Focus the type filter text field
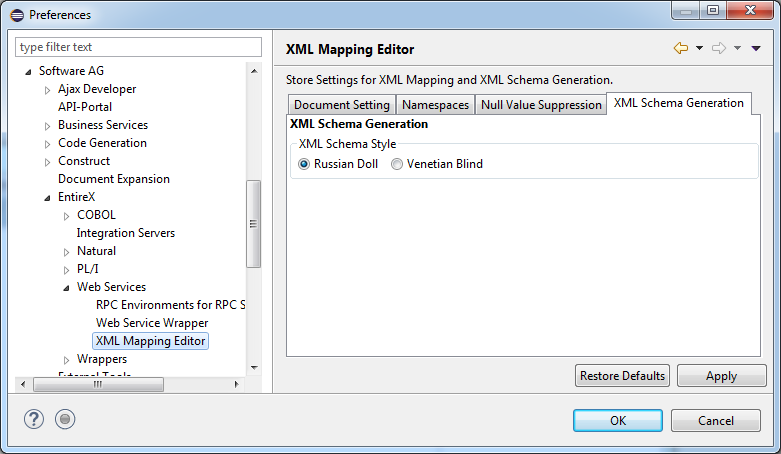Screen dimensions: 781x454 tap(138, 47)
